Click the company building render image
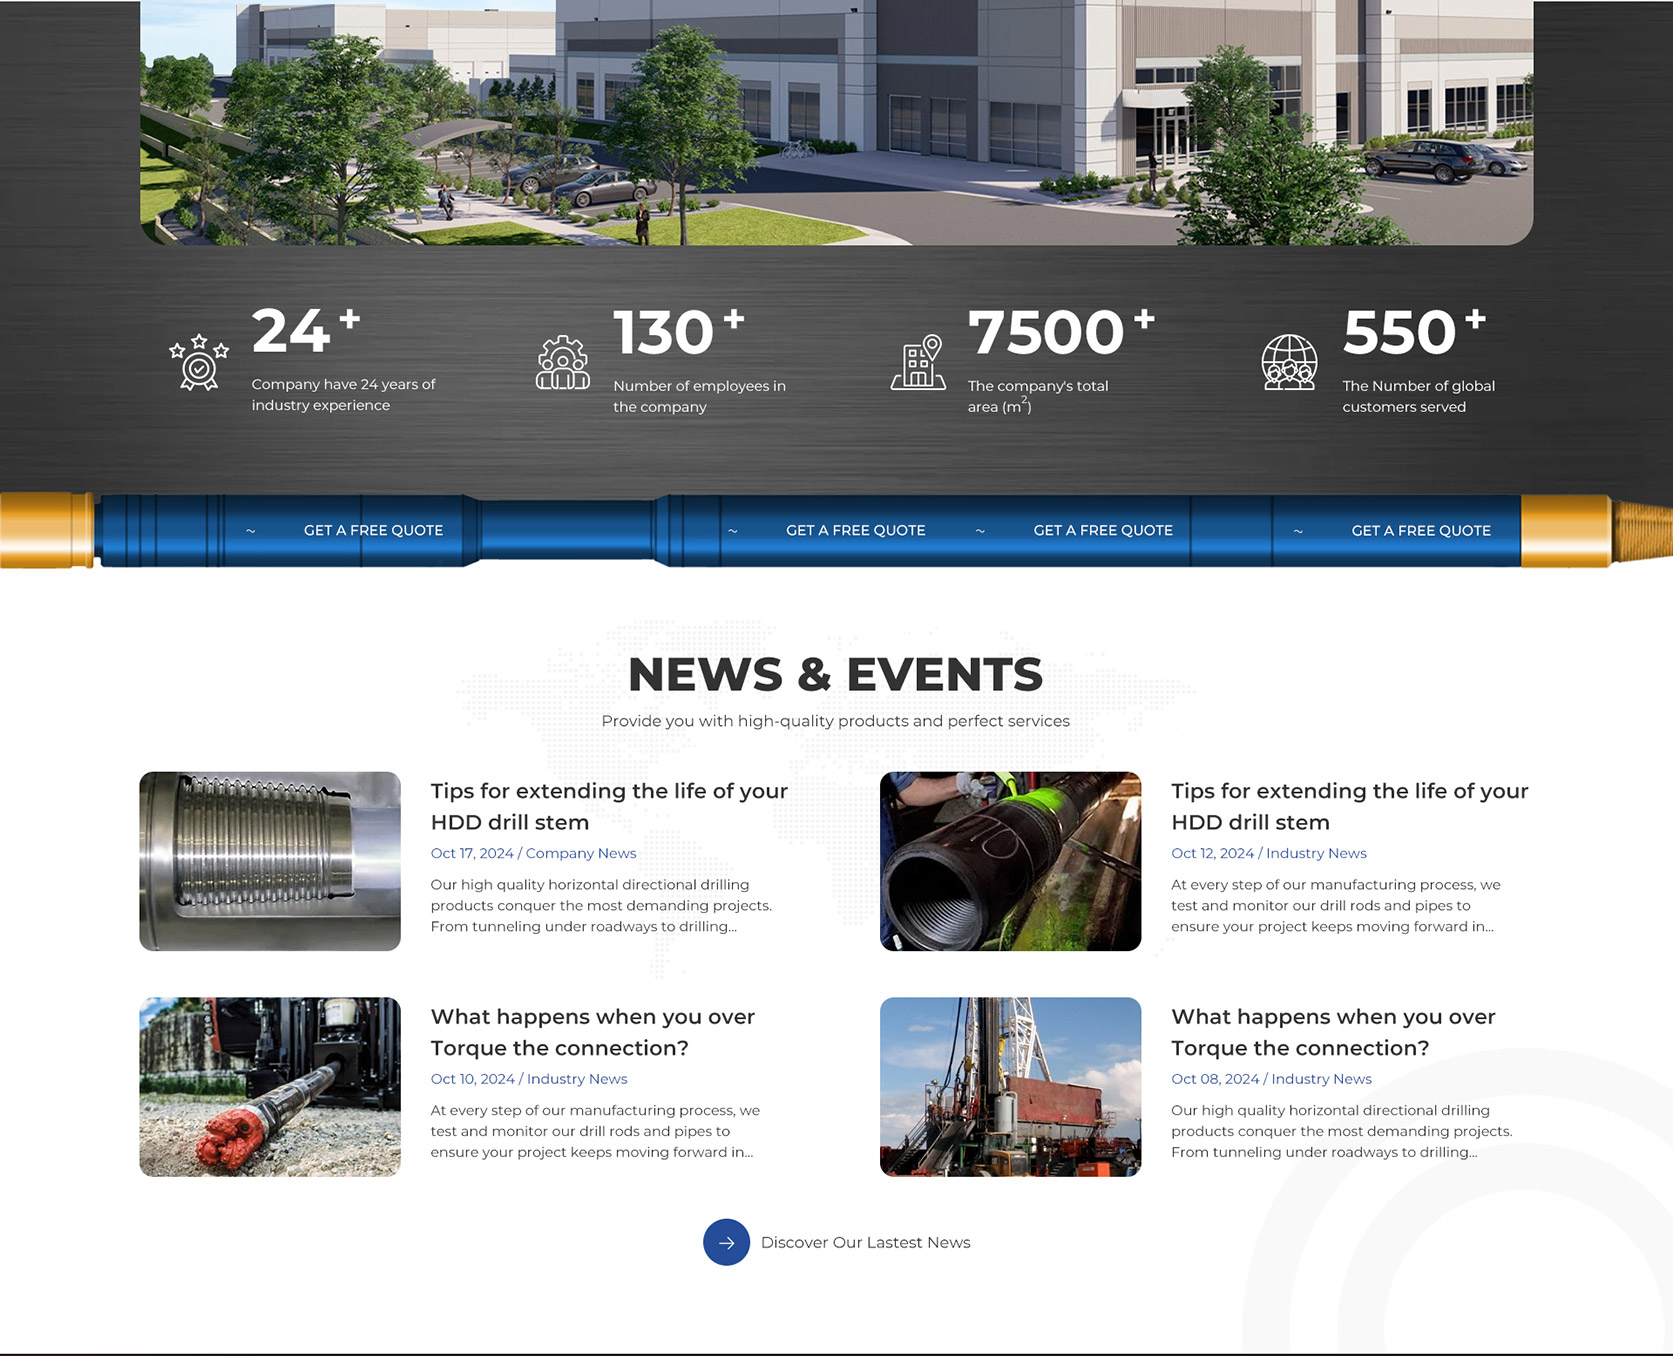 coord(836,122)
